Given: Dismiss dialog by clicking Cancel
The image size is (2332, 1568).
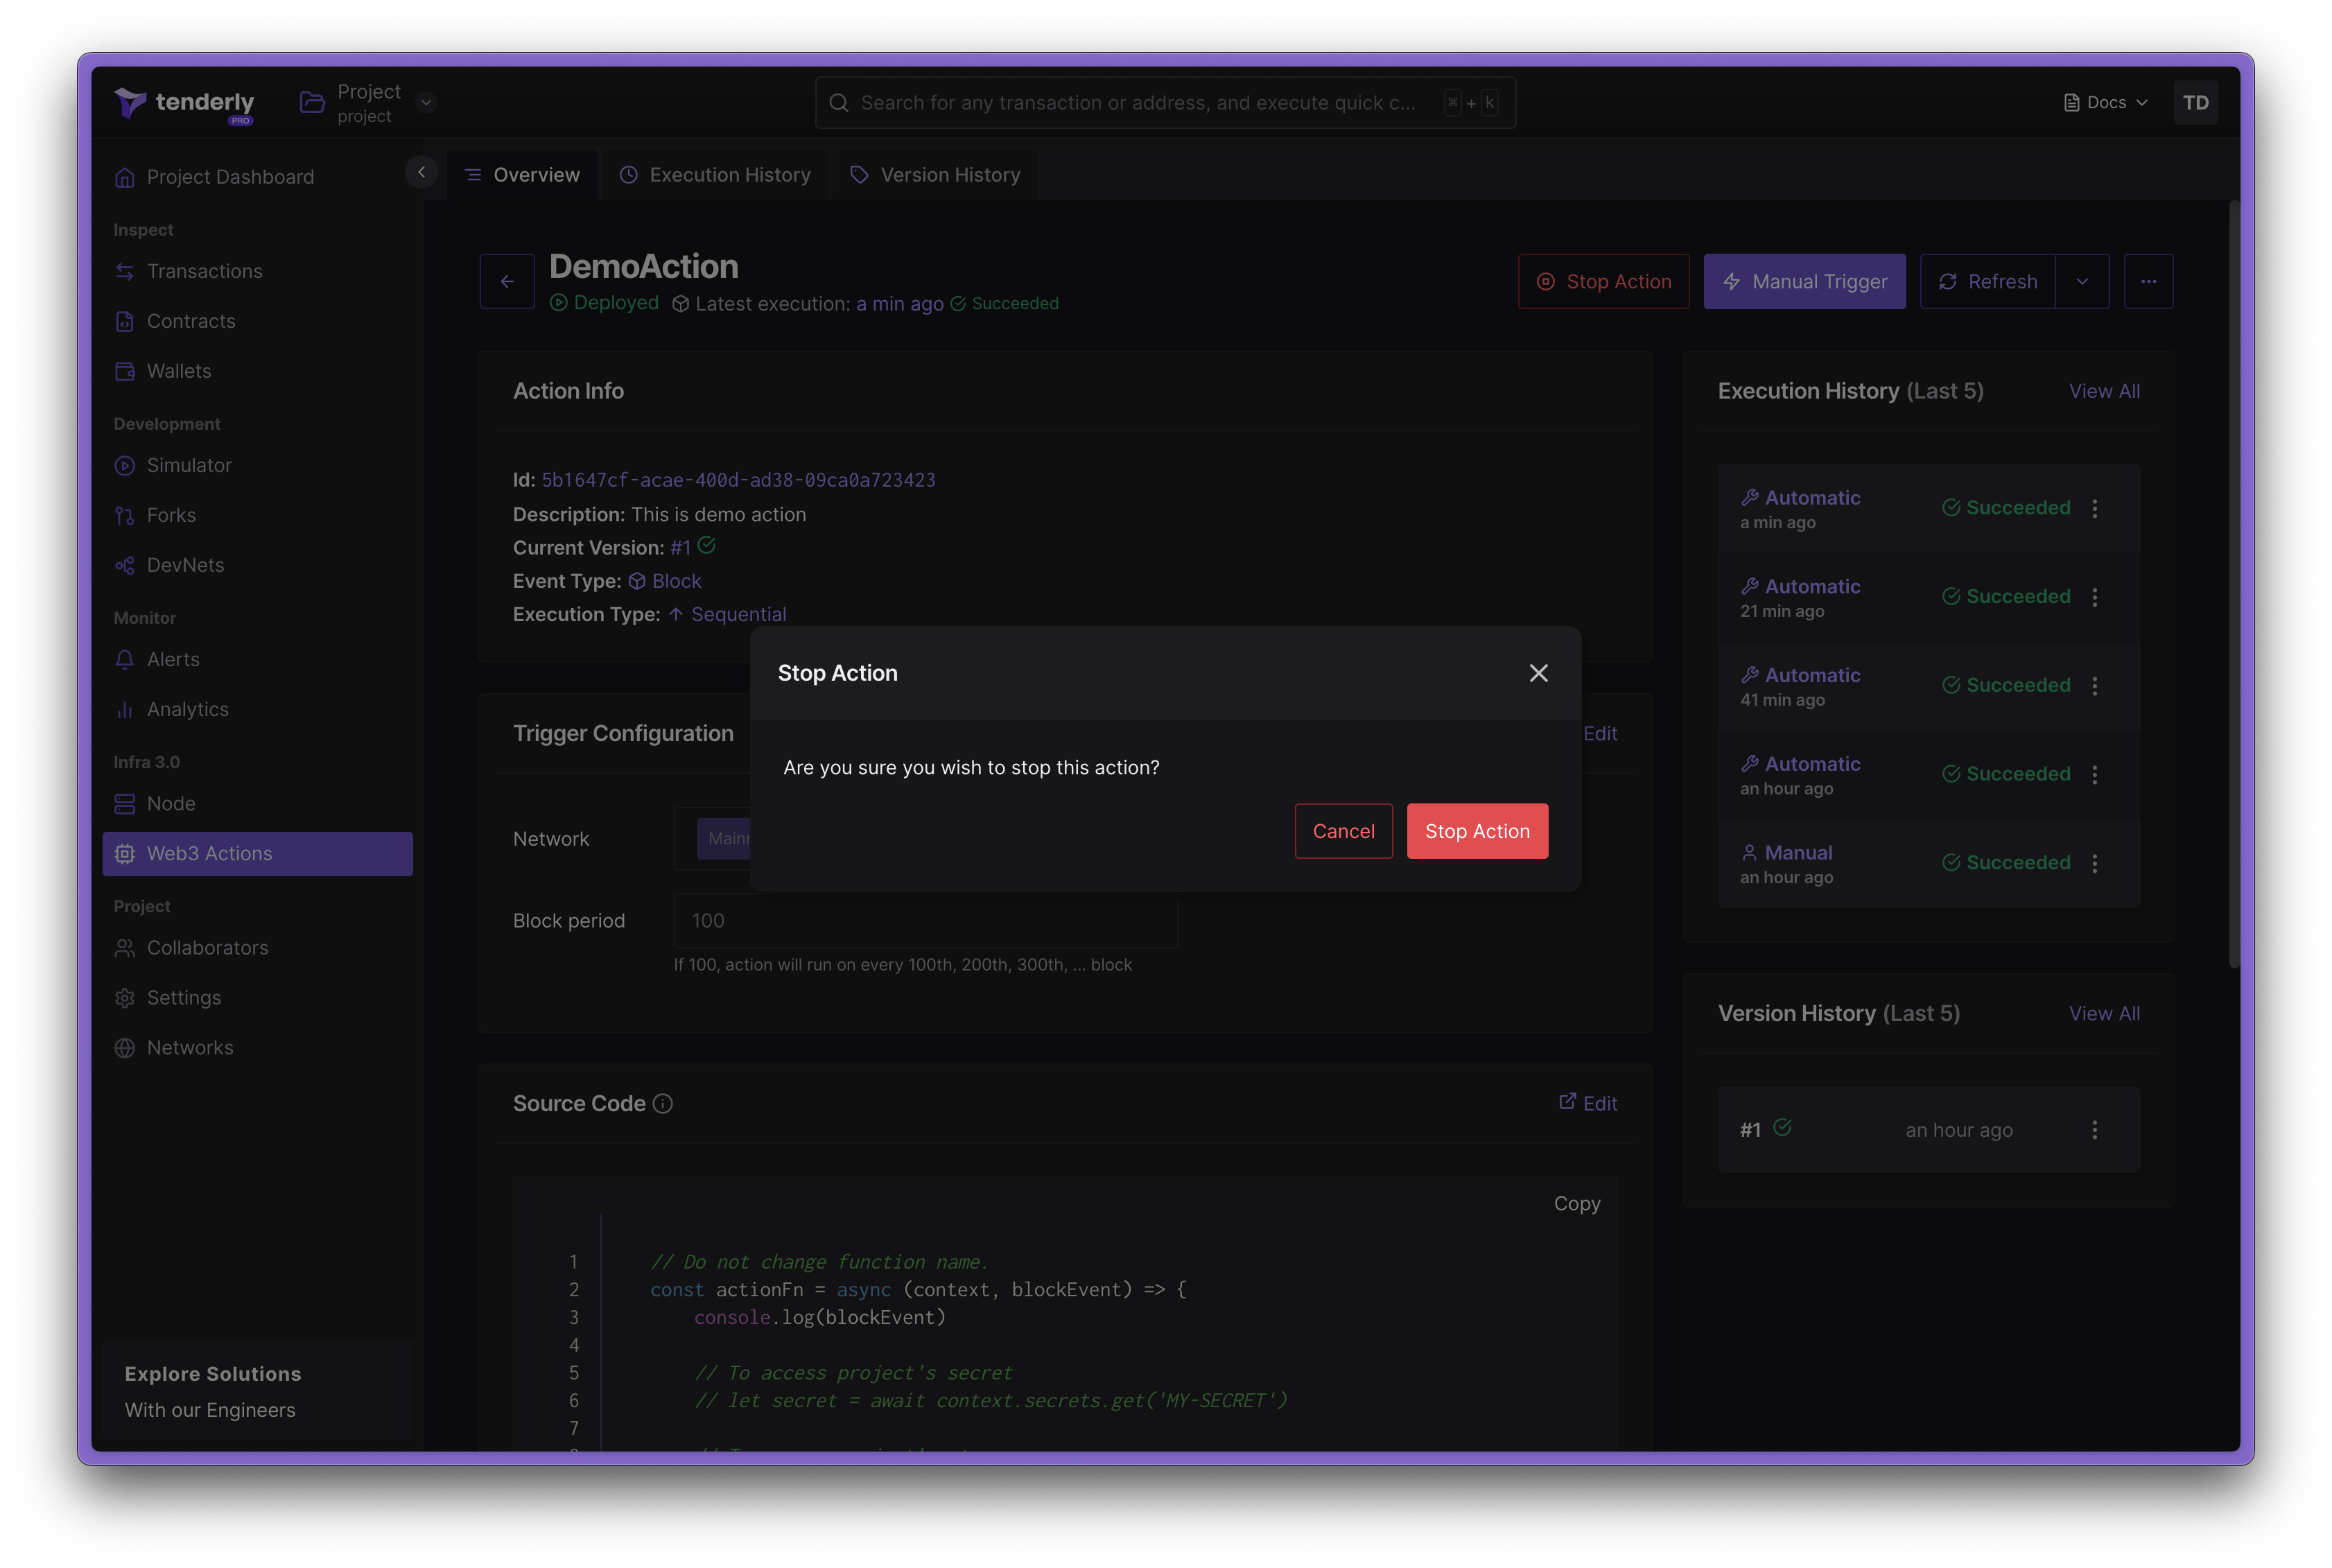Looking at the screenshot, I should tap(1343, 830).
